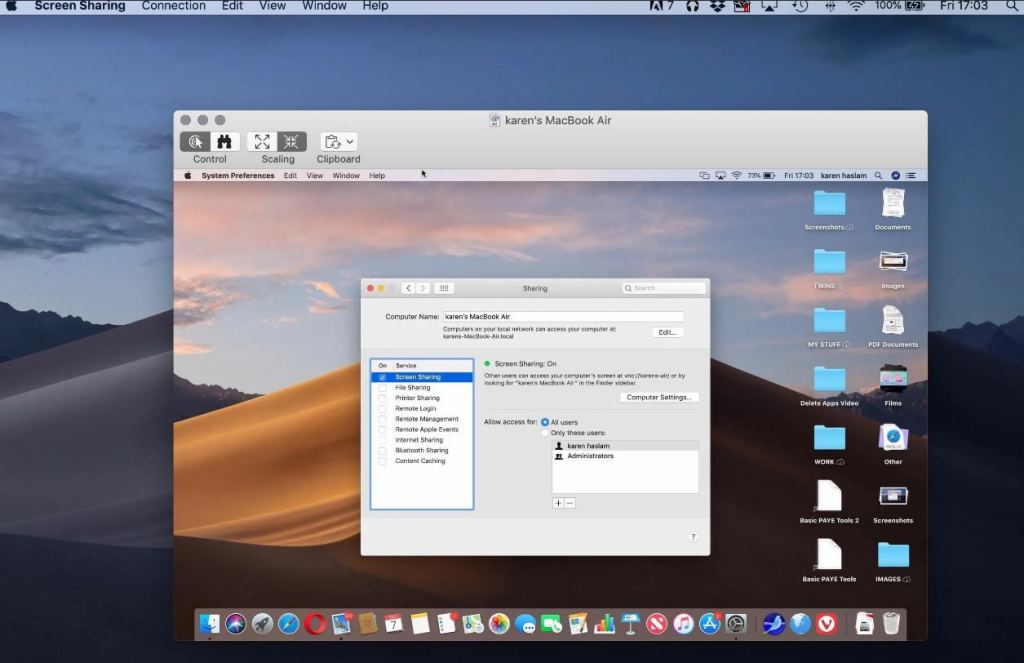Select the shrink-arrows scaling button
Image resolution: width=1024 pixels, height=663 pixels.
point(291,142)
